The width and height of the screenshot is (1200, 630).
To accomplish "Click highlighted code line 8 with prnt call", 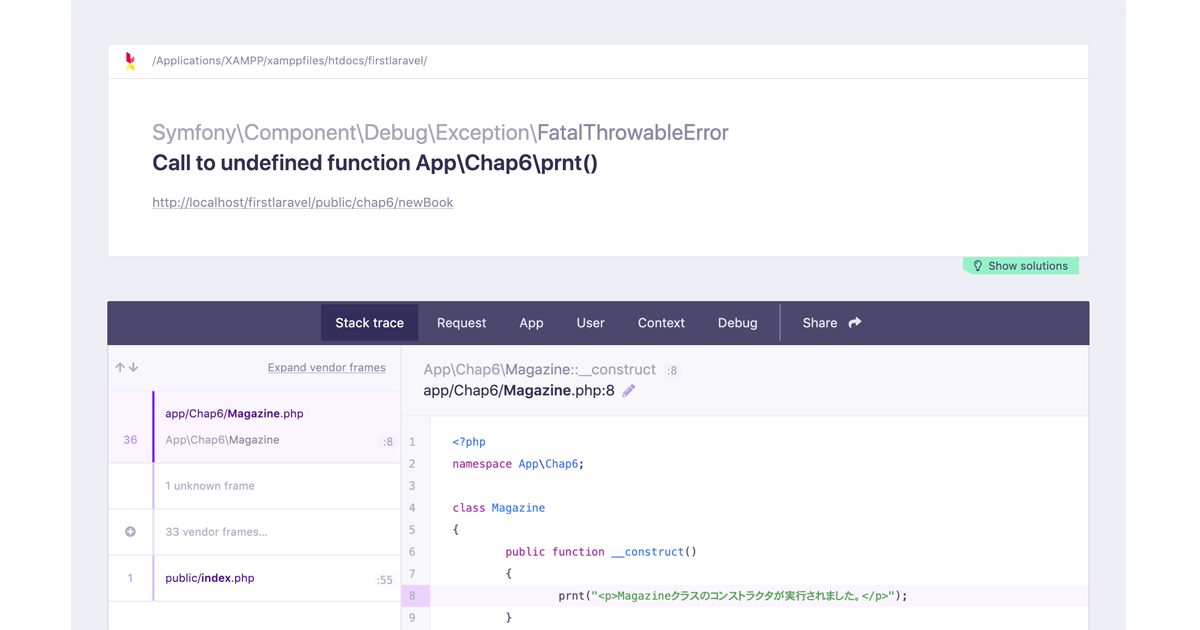I will [x=732, y=596].
